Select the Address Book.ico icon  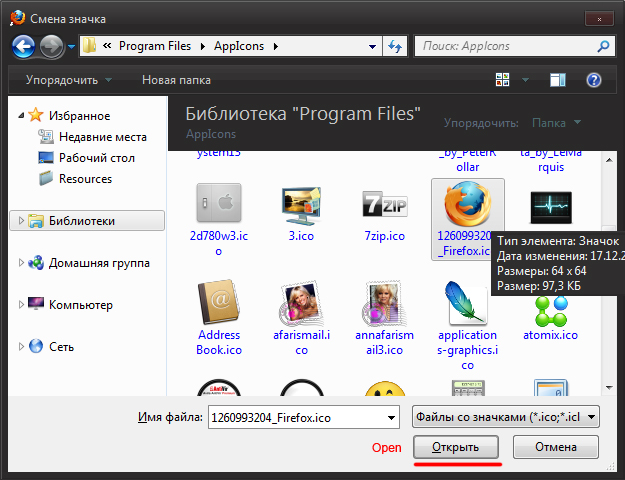(219, 302)
